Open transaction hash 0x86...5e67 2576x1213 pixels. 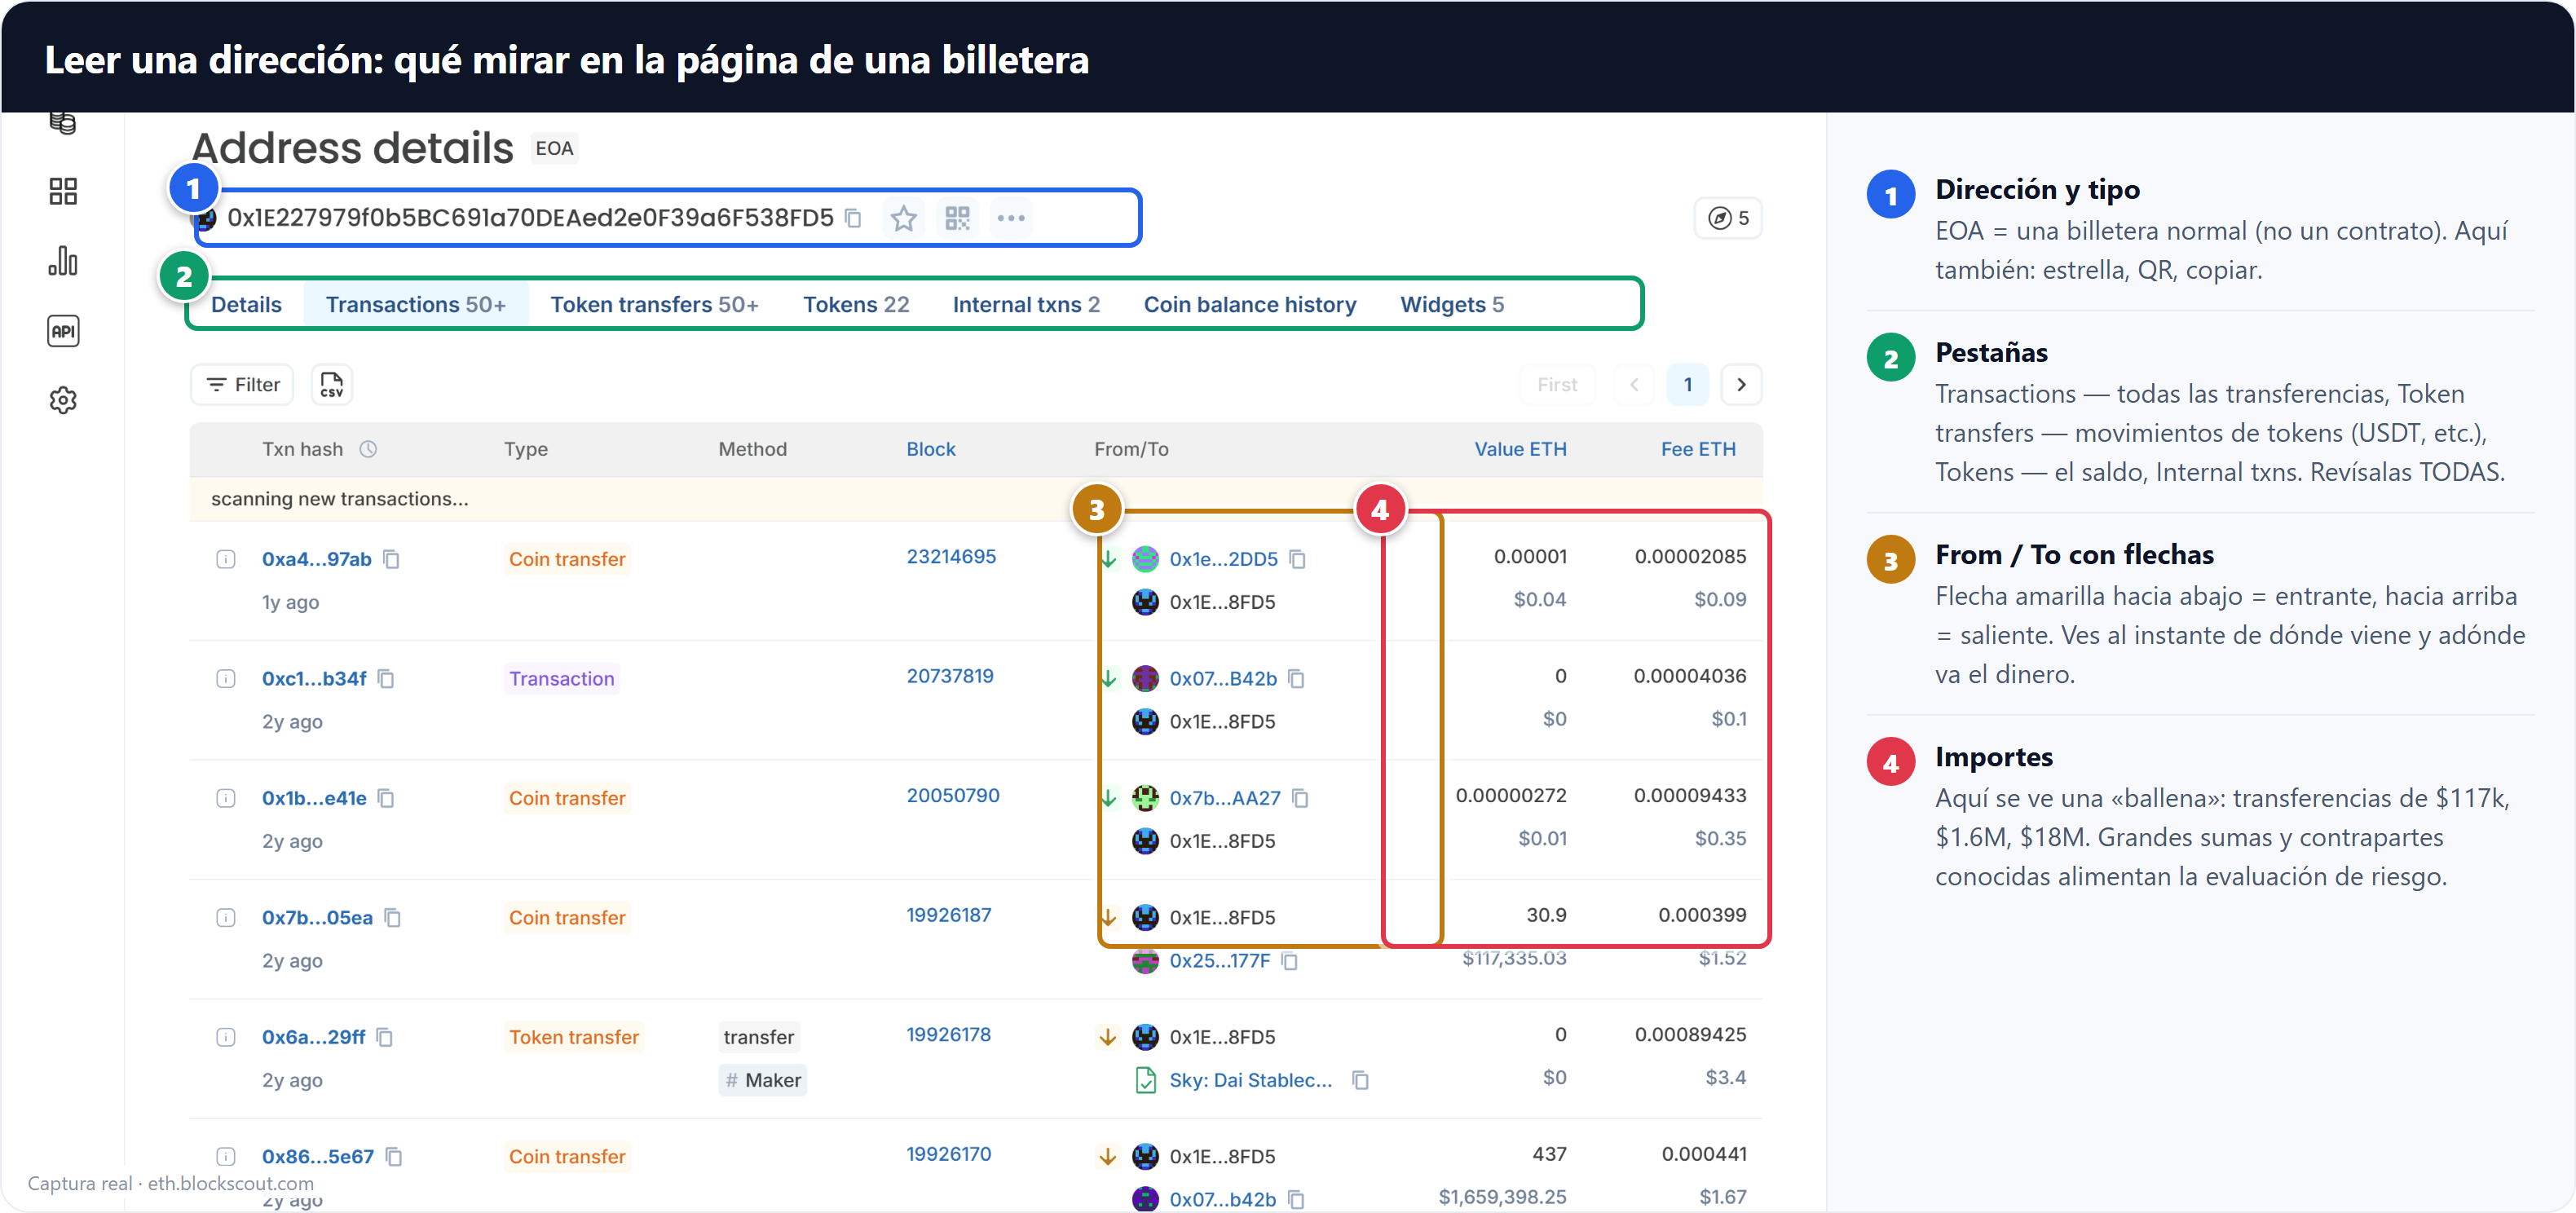317,1157
